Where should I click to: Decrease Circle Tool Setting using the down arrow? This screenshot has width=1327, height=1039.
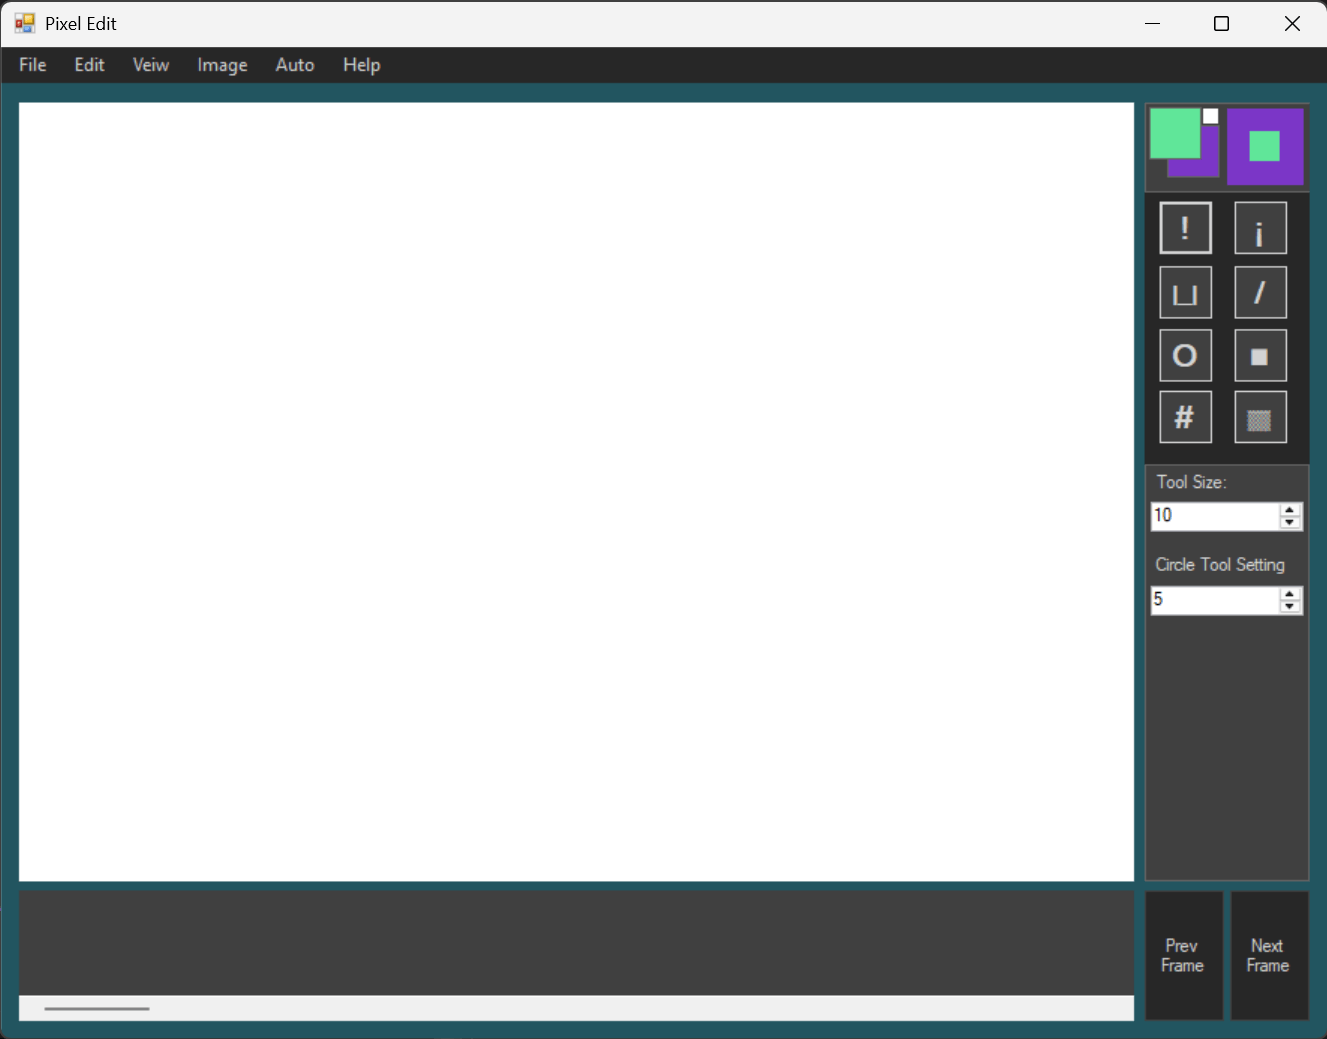1290,606
